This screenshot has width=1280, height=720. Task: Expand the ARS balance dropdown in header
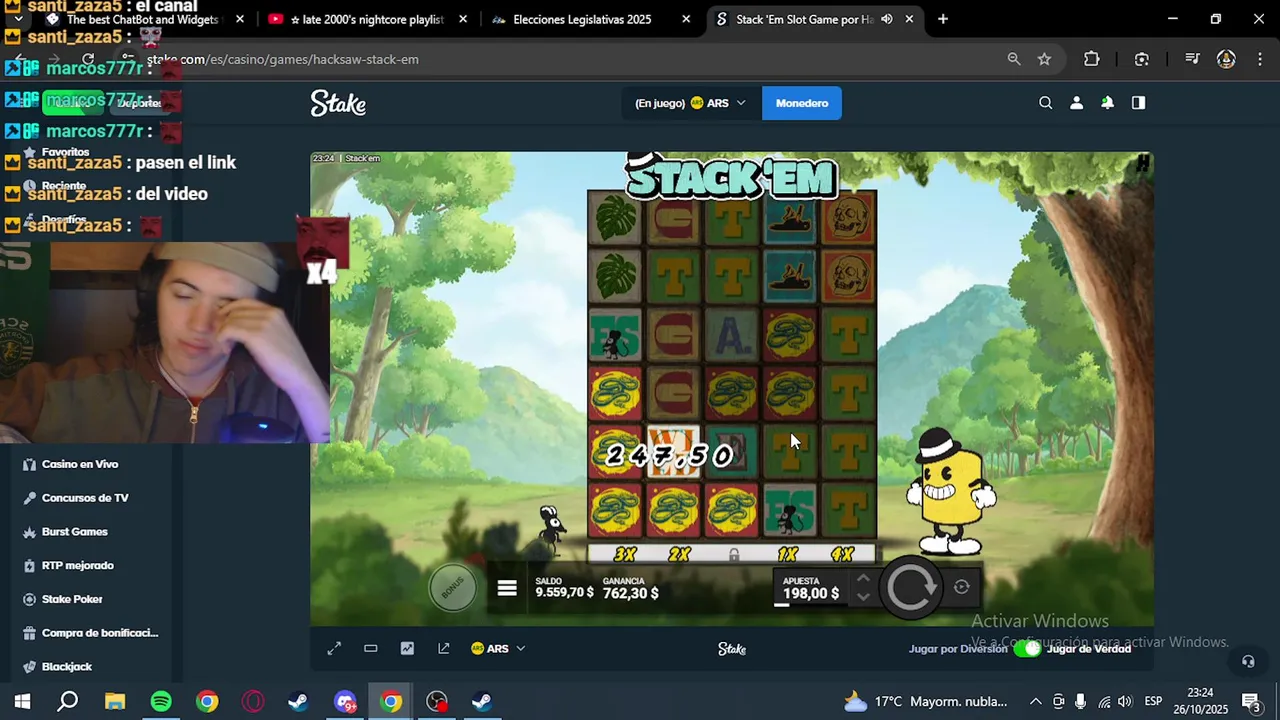[x=690, y=103]
